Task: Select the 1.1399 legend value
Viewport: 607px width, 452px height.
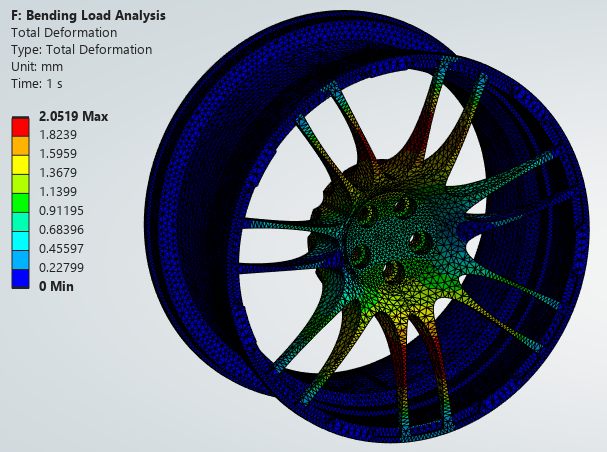Action: tap(58, 192)
